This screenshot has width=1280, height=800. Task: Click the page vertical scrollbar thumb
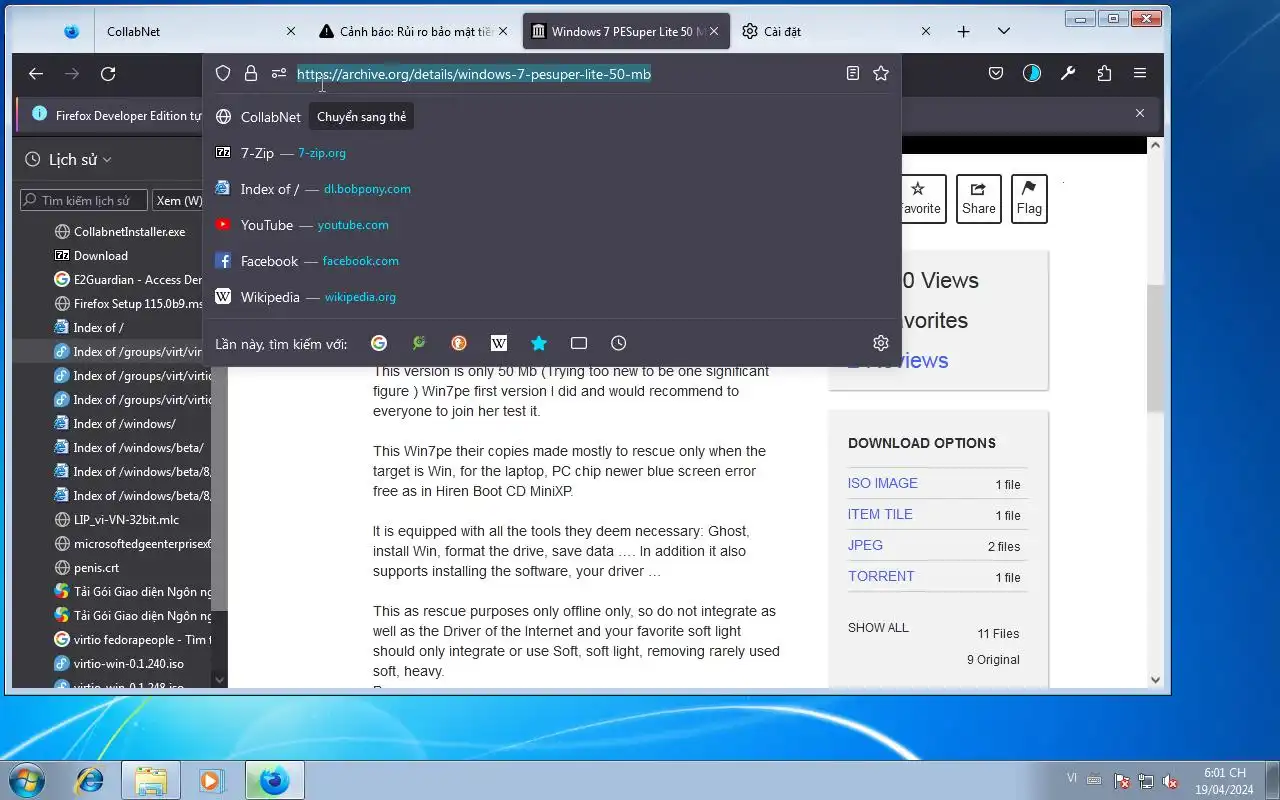tap(1155, 347)
